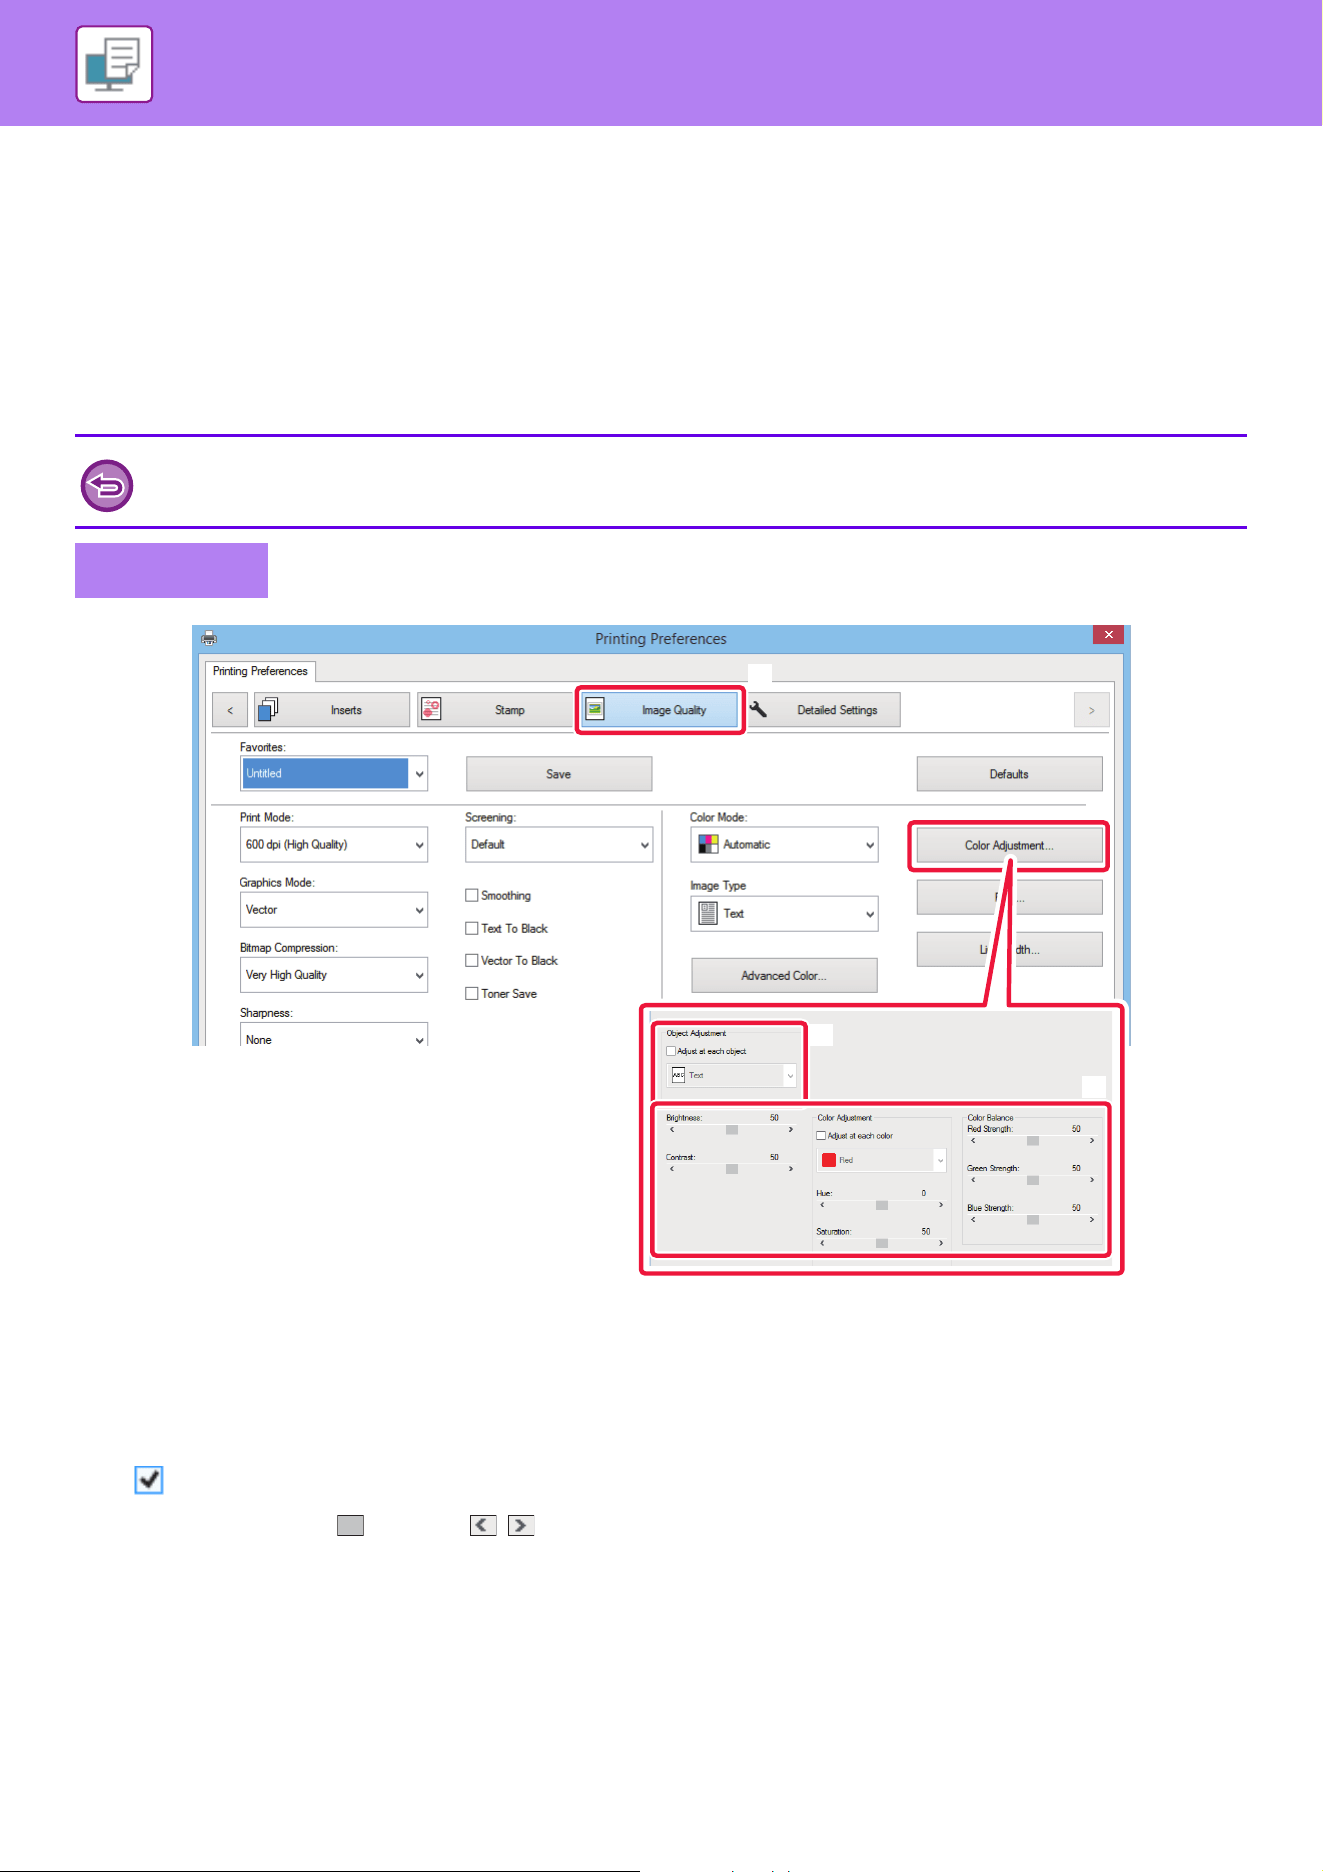Decrease Green Strength with its left arrow
The width and height of the screenshot is (1323, 1872).
973,1180
